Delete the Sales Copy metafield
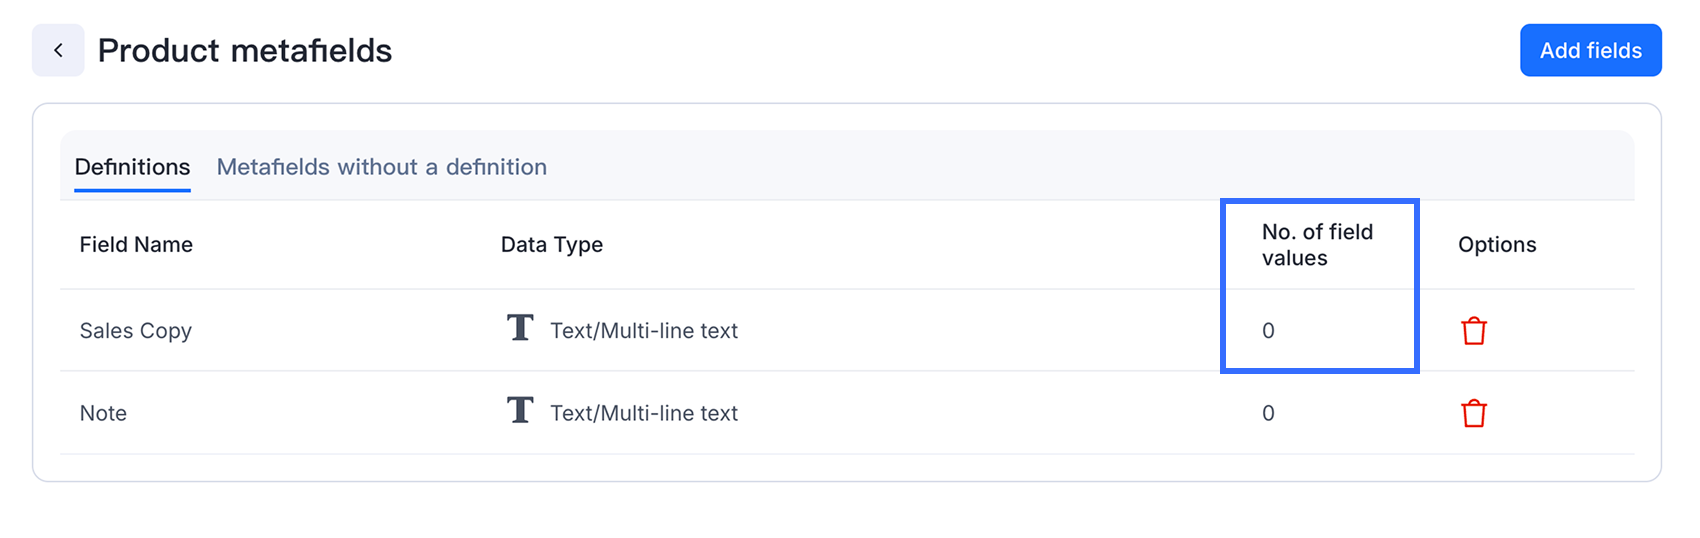This screenshot has width=1700, height=538. tap(1474, 331)
